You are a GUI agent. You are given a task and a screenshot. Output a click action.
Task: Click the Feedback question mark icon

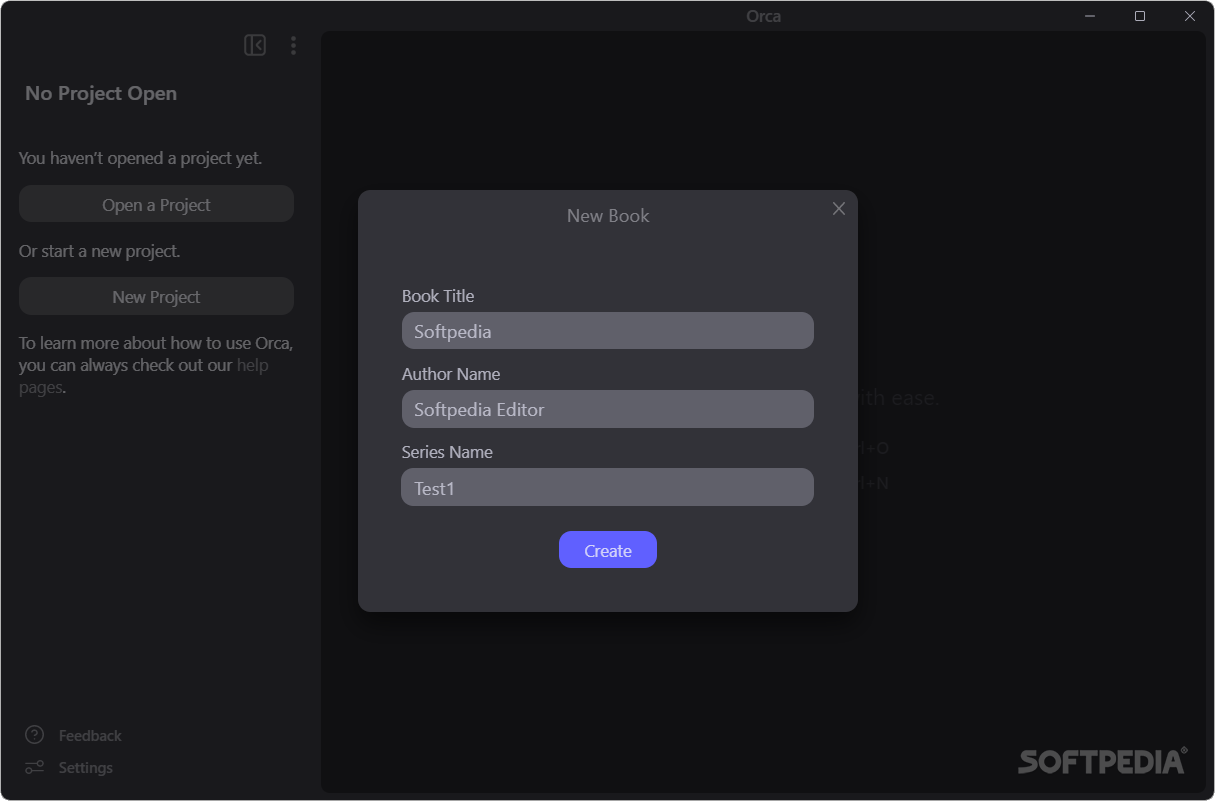point(35,735)
